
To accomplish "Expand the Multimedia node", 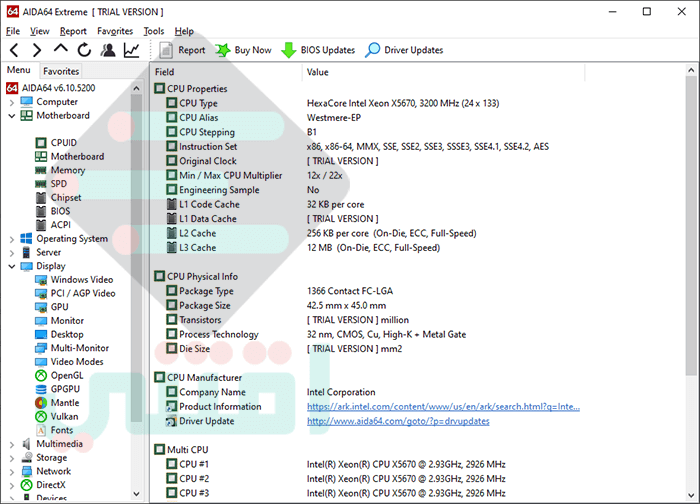I will [12, 445].
